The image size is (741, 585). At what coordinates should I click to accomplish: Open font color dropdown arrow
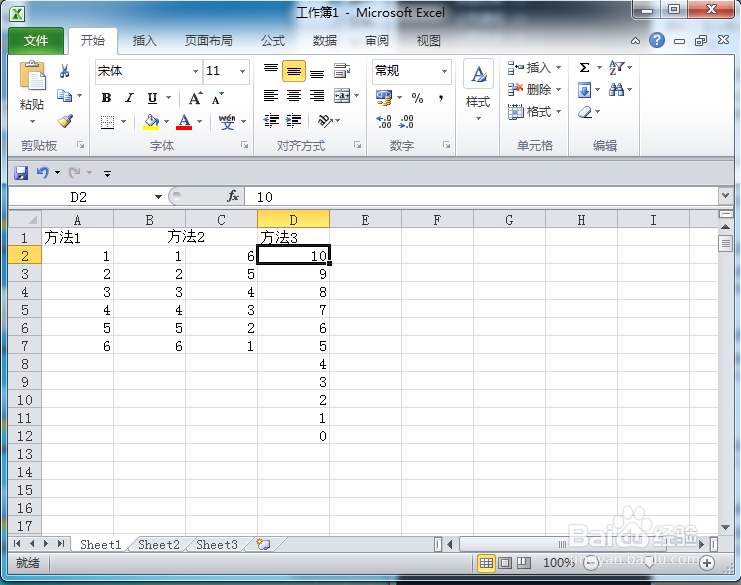click(199, 122)
